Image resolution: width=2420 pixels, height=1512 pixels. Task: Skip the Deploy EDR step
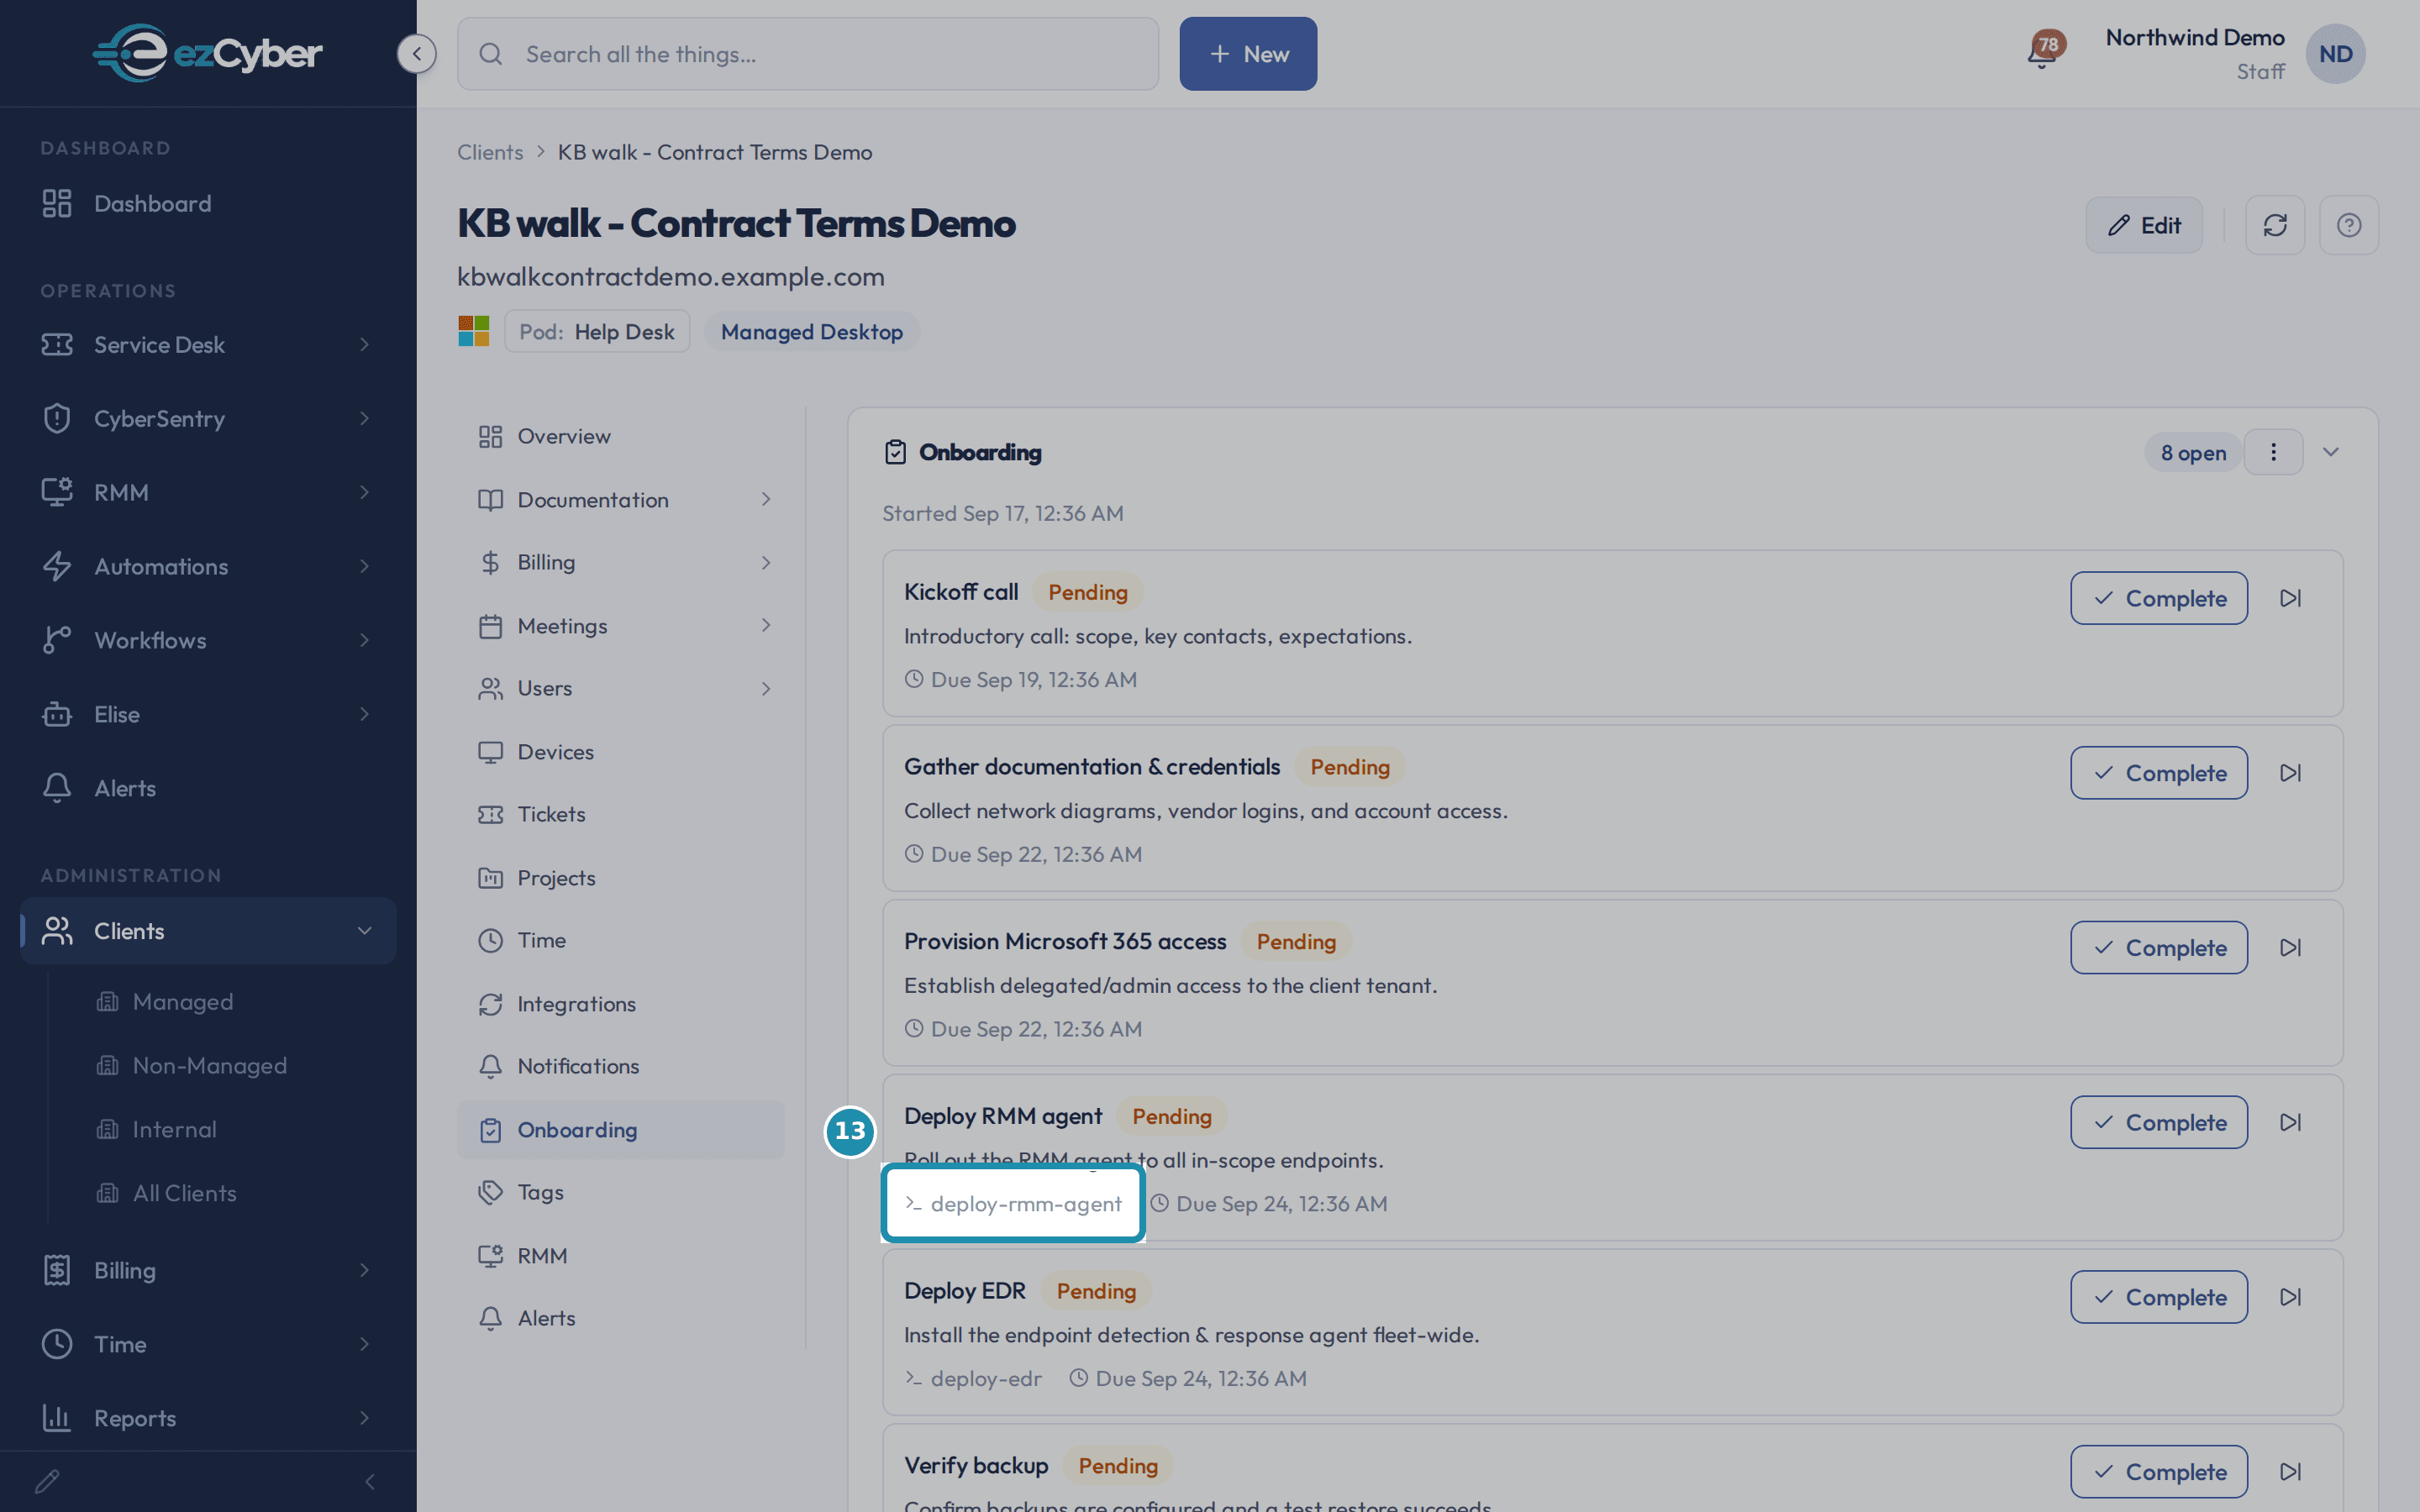(2291, 1297)
